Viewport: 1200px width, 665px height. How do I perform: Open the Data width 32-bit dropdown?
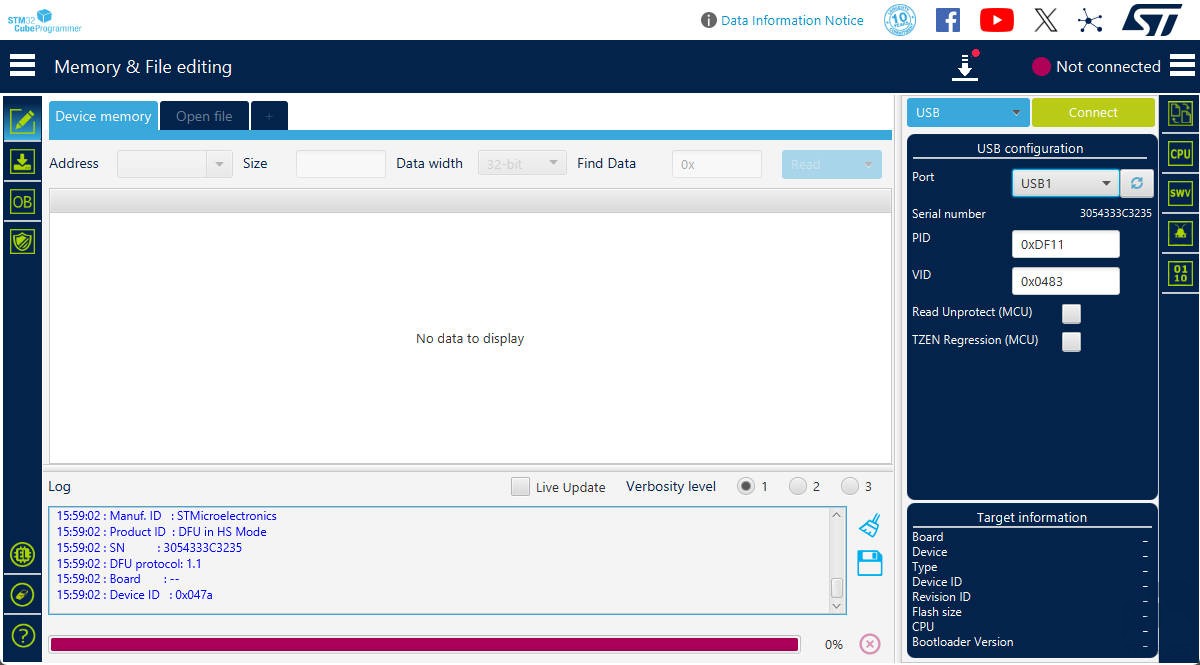522,164
